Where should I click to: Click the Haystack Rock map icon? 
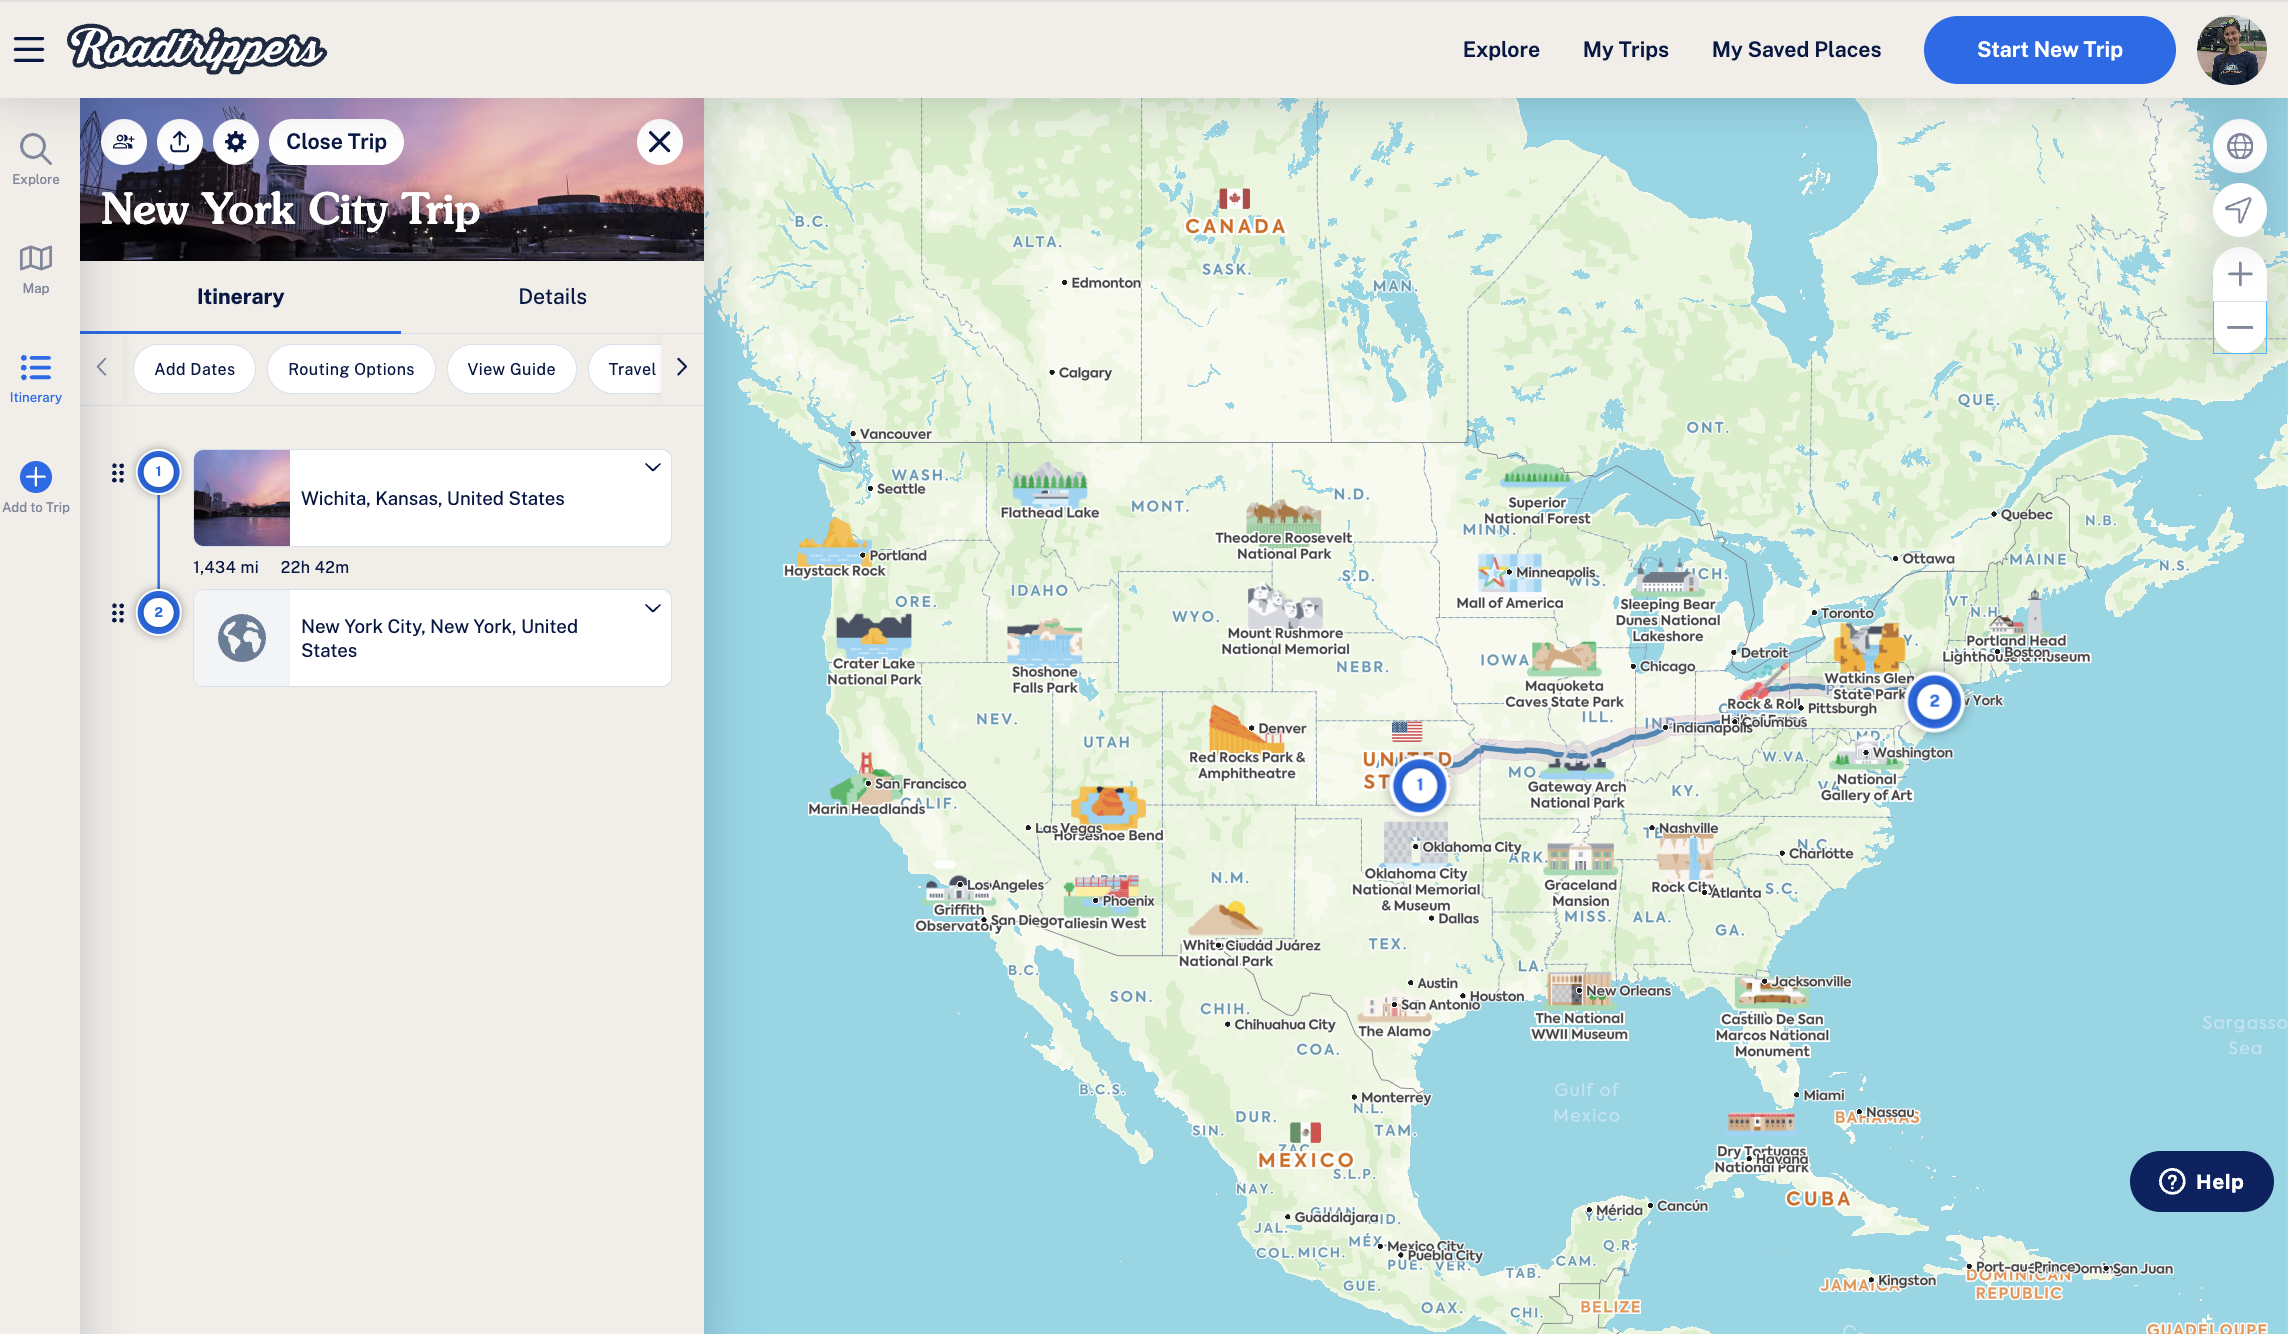pyautogui.click(x=834, y=542)
